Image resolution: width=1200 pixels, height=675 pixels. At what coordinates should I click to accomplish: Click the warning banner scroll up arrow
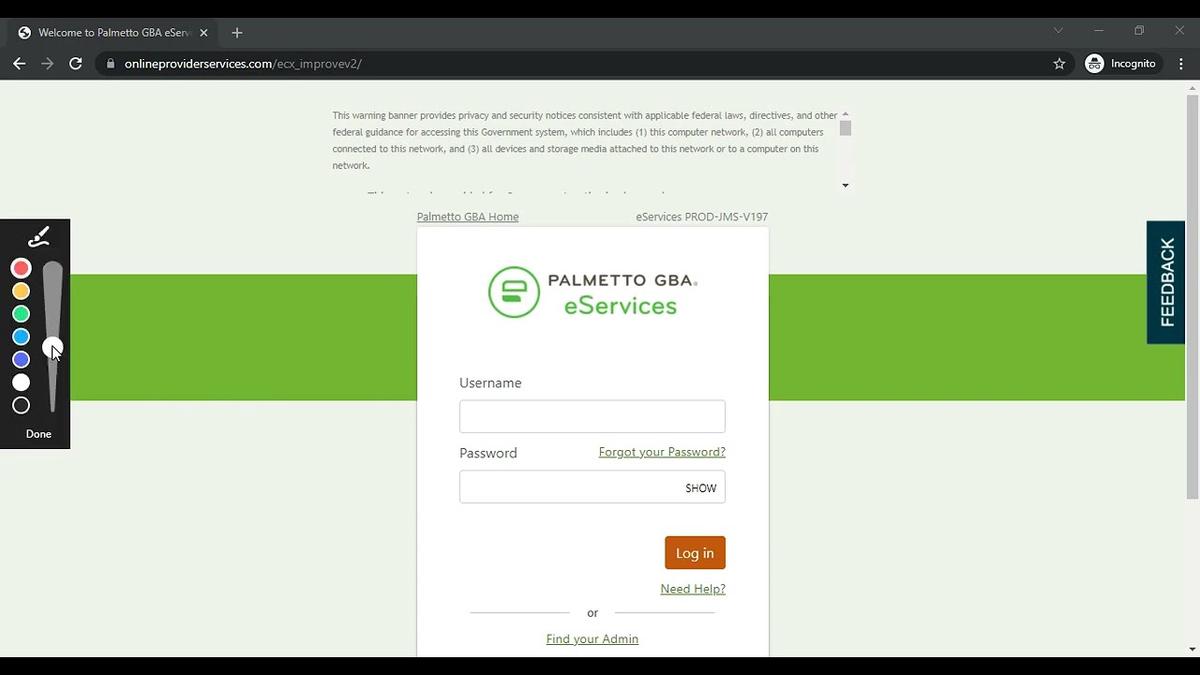coord(845,114)
